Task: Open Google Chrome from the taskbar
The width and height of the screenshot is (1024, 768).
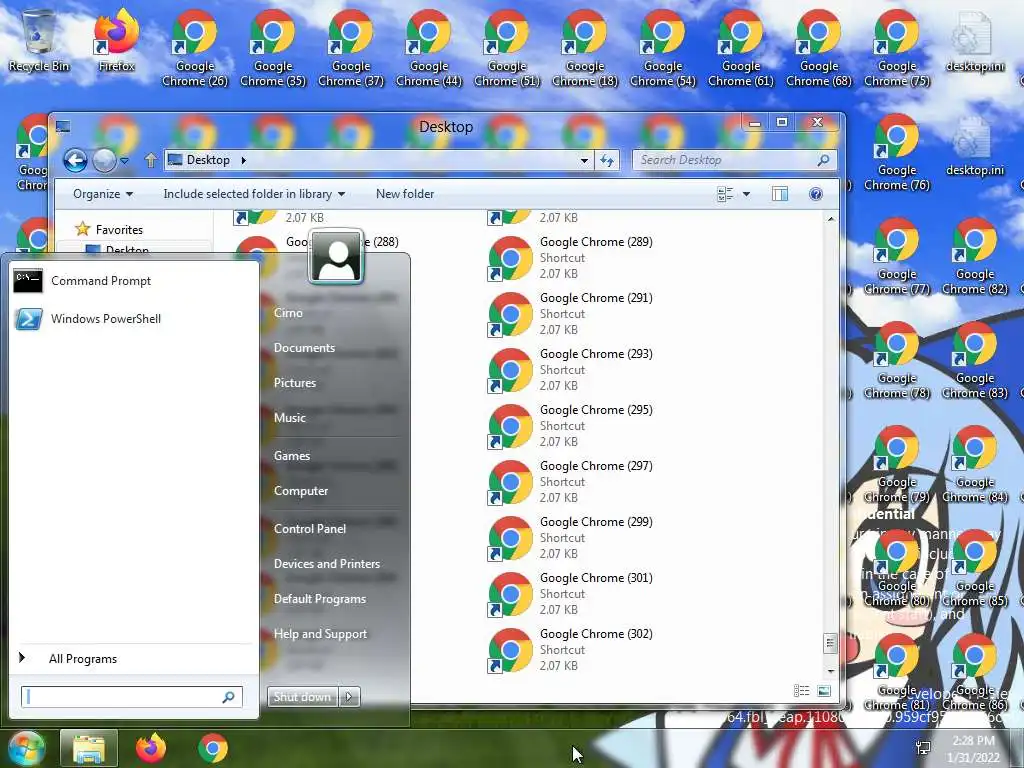Action: tap(213, 748)
